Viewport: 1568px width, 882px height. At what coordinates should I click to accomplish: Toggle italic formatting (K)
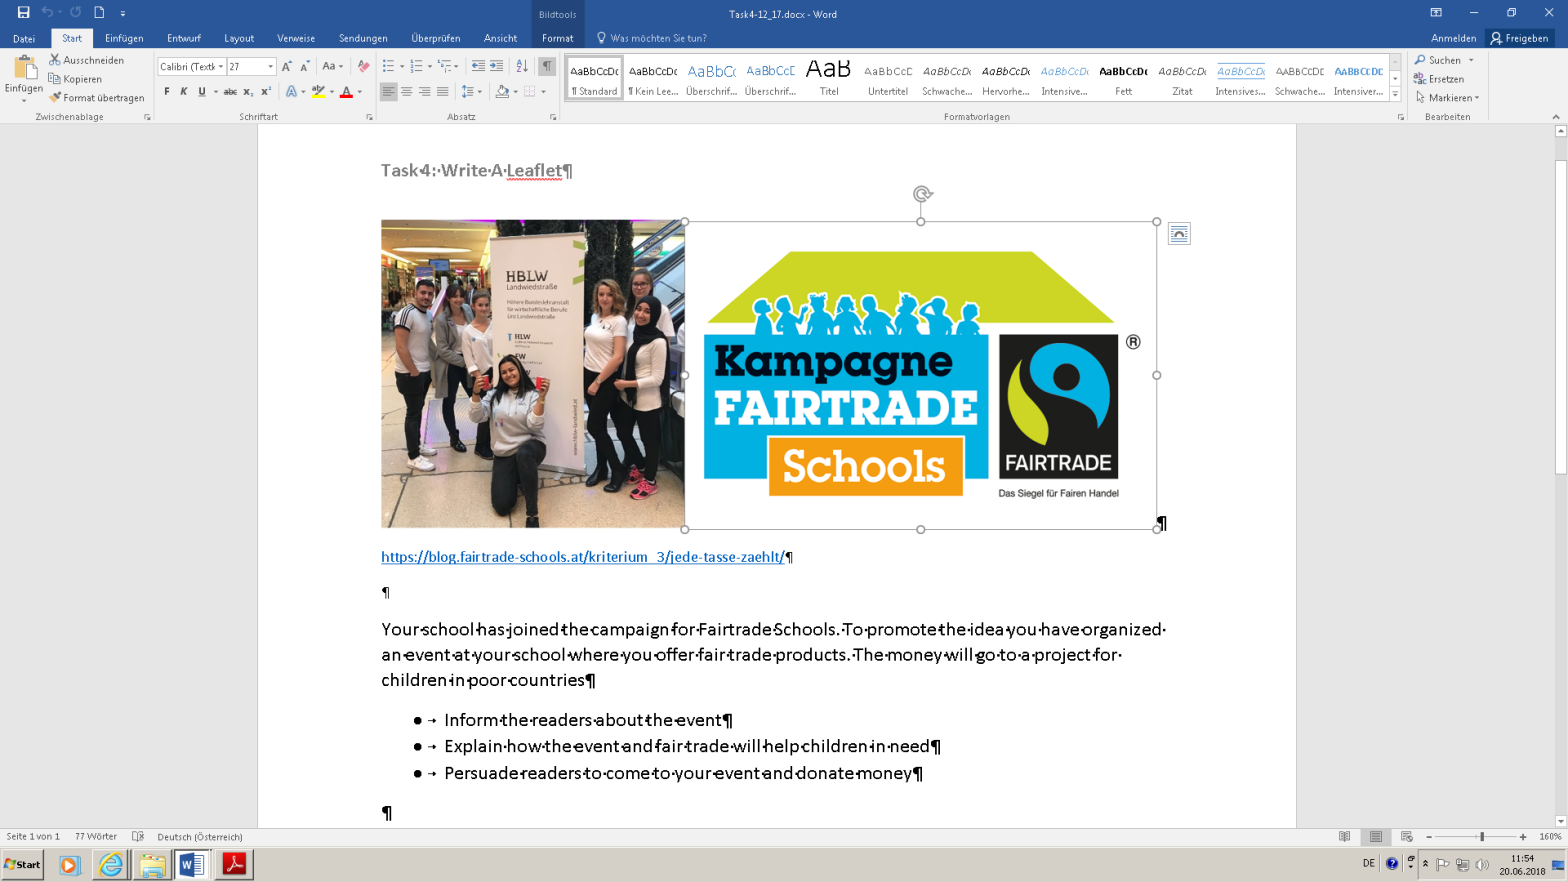tap(184, 92)
